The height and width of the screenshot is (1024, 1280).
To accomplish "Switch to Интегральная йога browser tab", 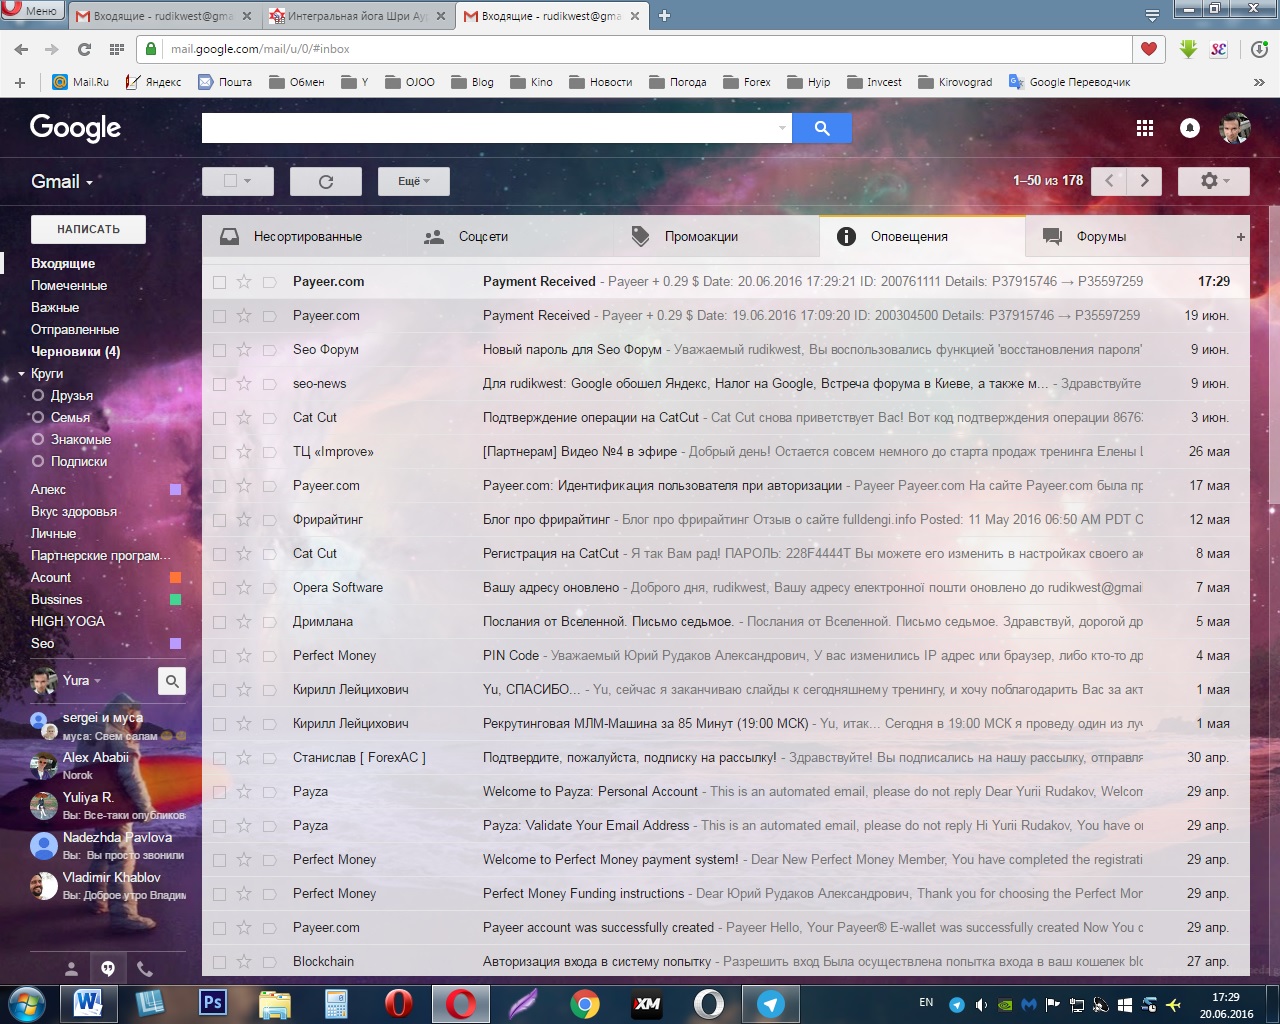I will pos(359,16).
